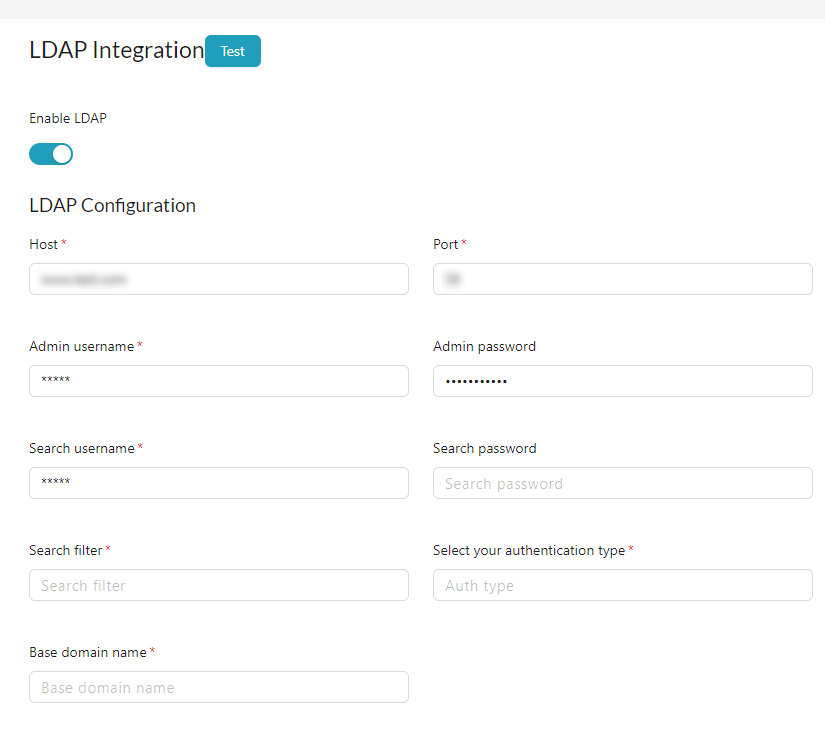Click the LDAP Configuration section header
The width and height of the screenshot is (825, 745).
coord(112,205)
